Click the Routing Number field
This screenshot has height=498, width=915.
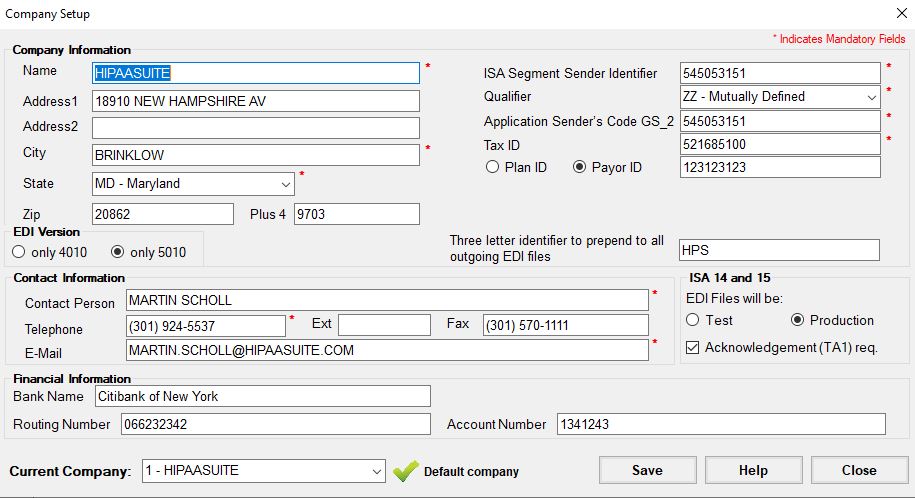[276, 424]
